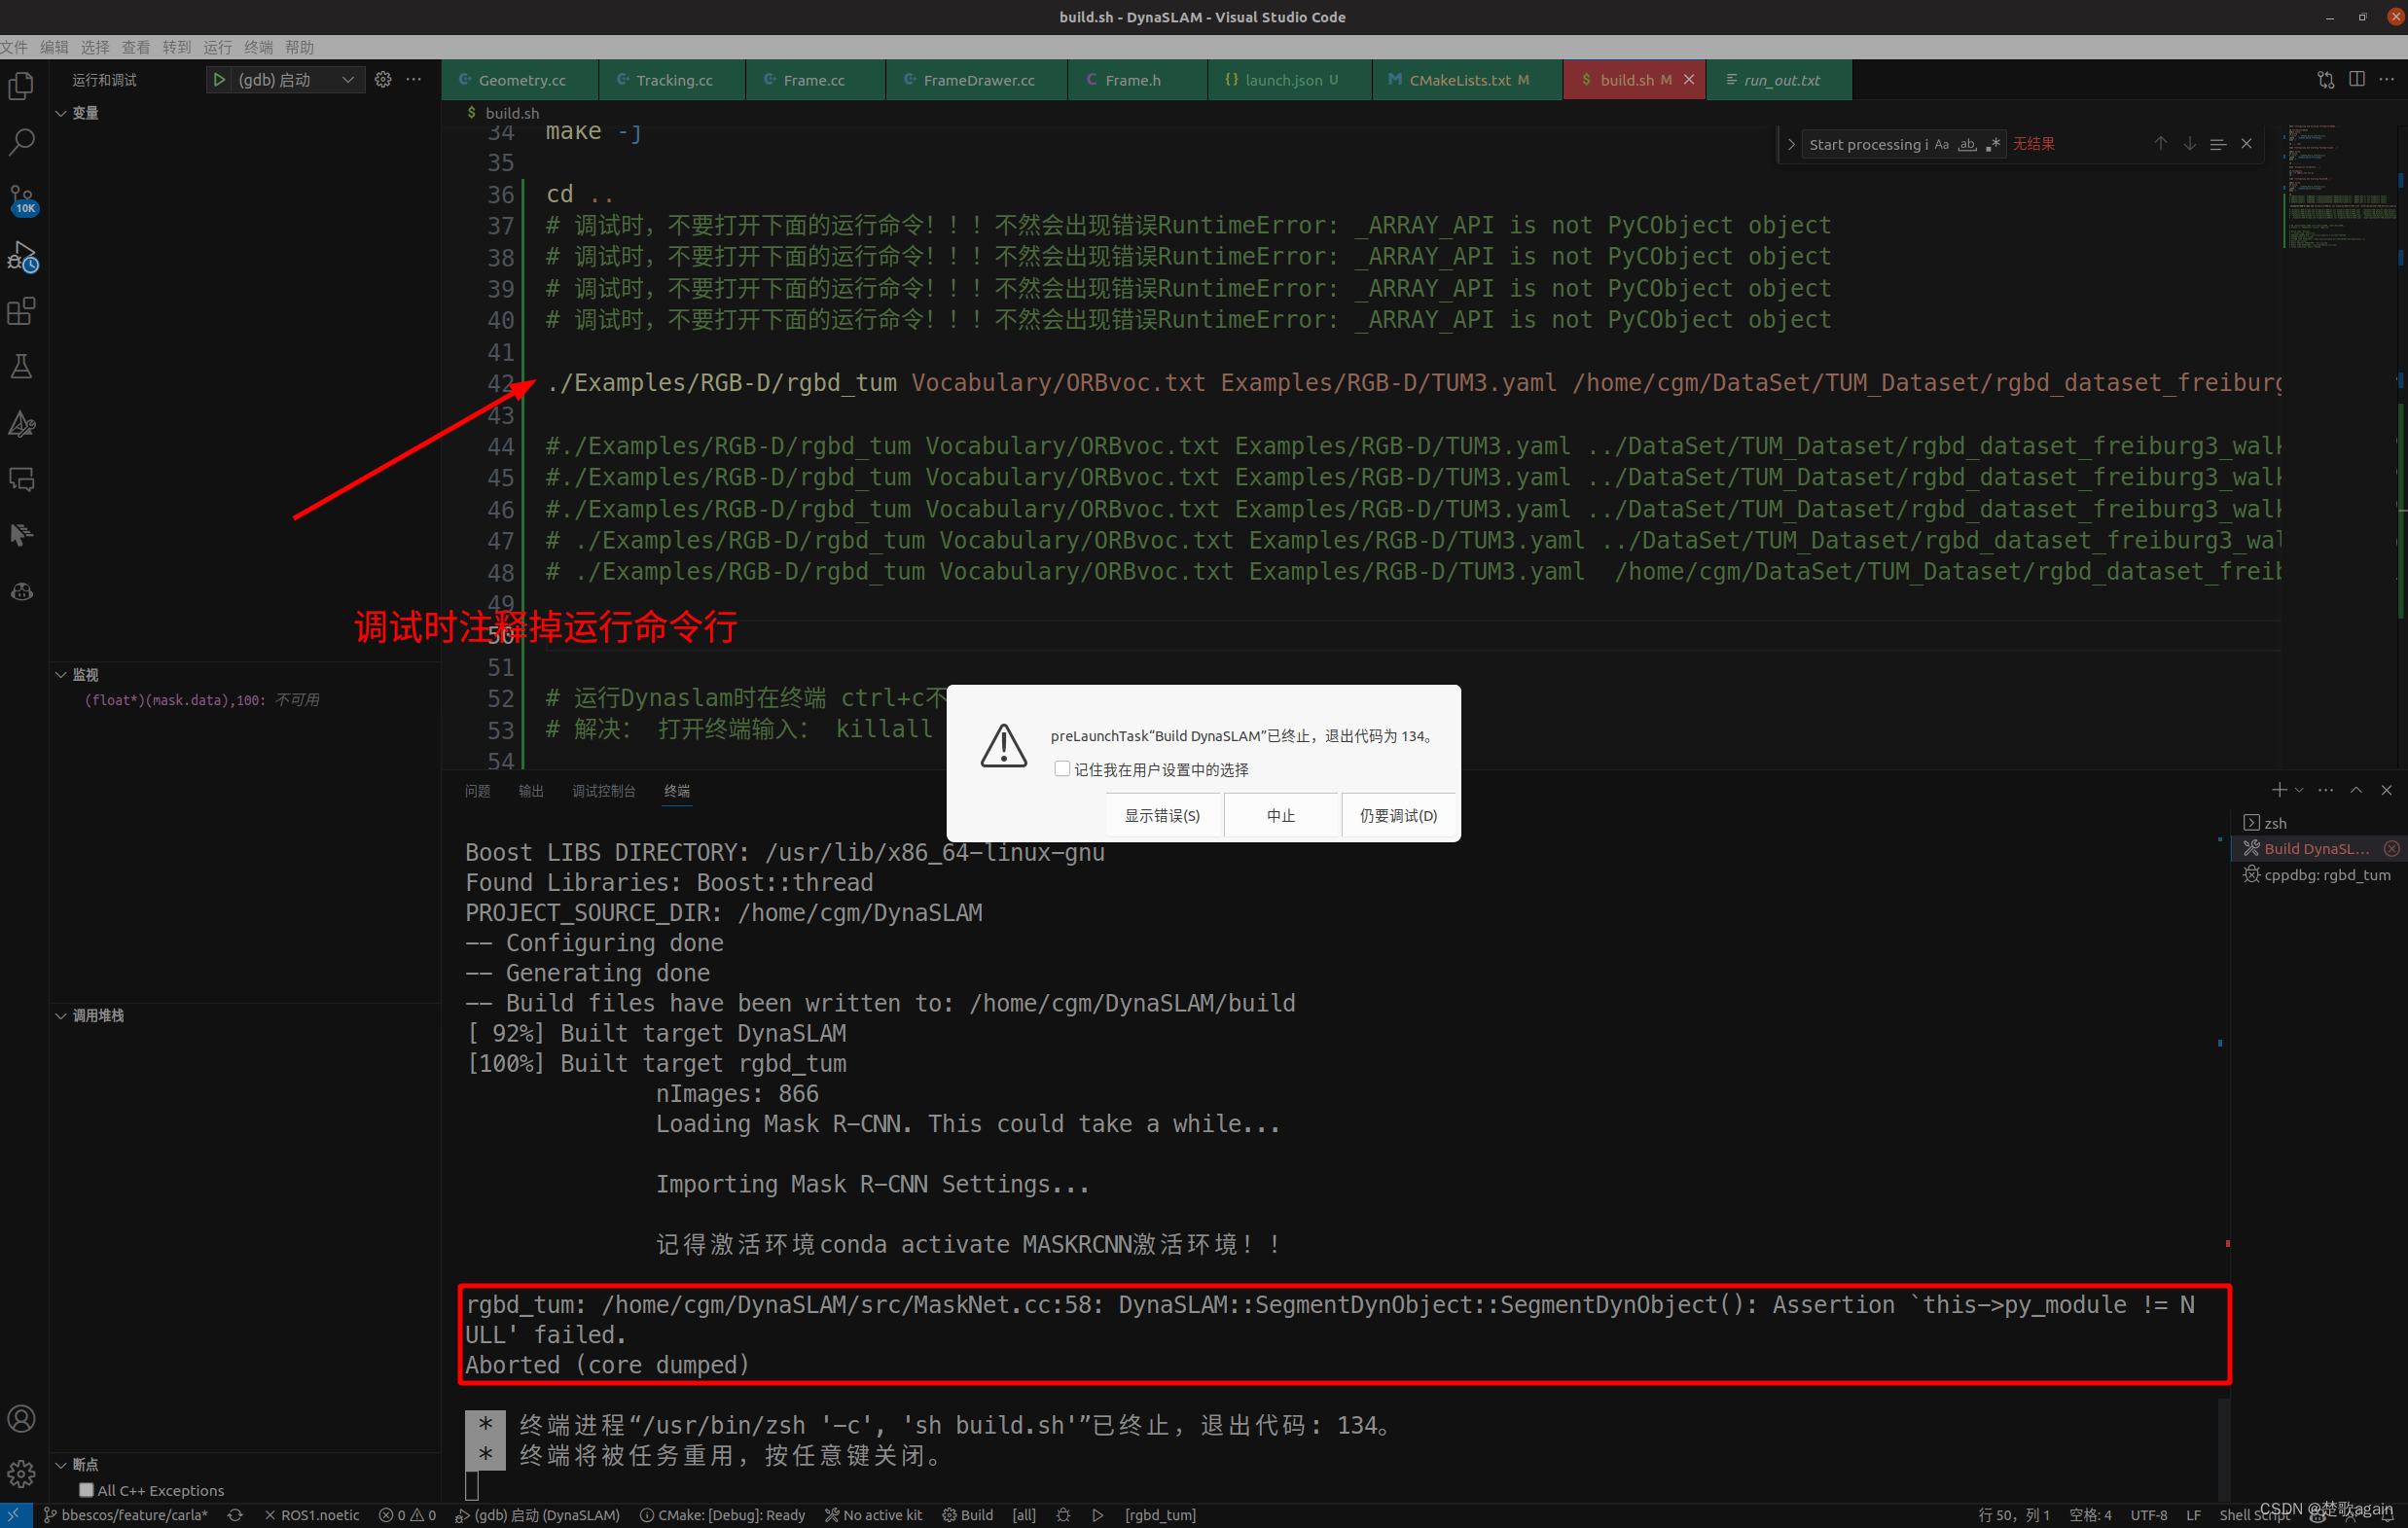Click the remote window icon in status bar
The image size is (2408, 1528).
15,1515
